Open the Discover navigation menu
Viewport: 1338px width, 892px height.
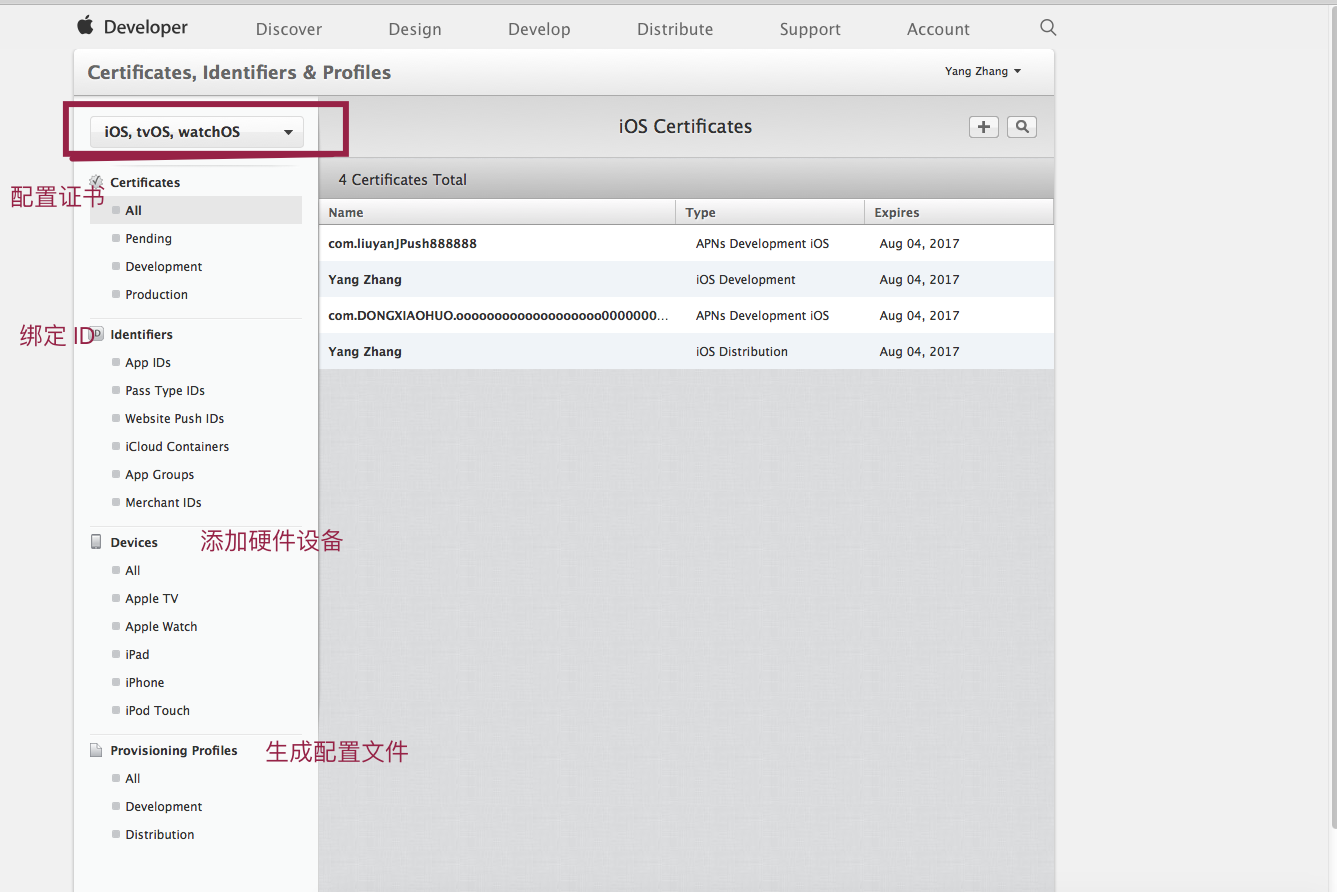coord(289,29)
